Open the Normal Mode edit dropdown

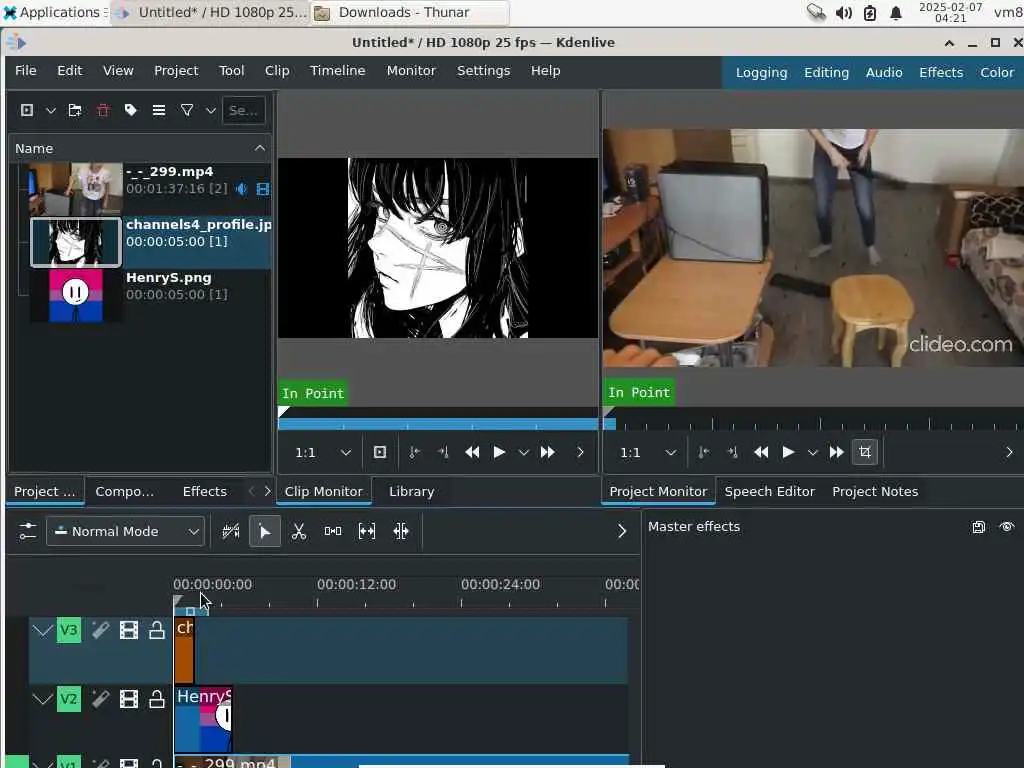125,532
